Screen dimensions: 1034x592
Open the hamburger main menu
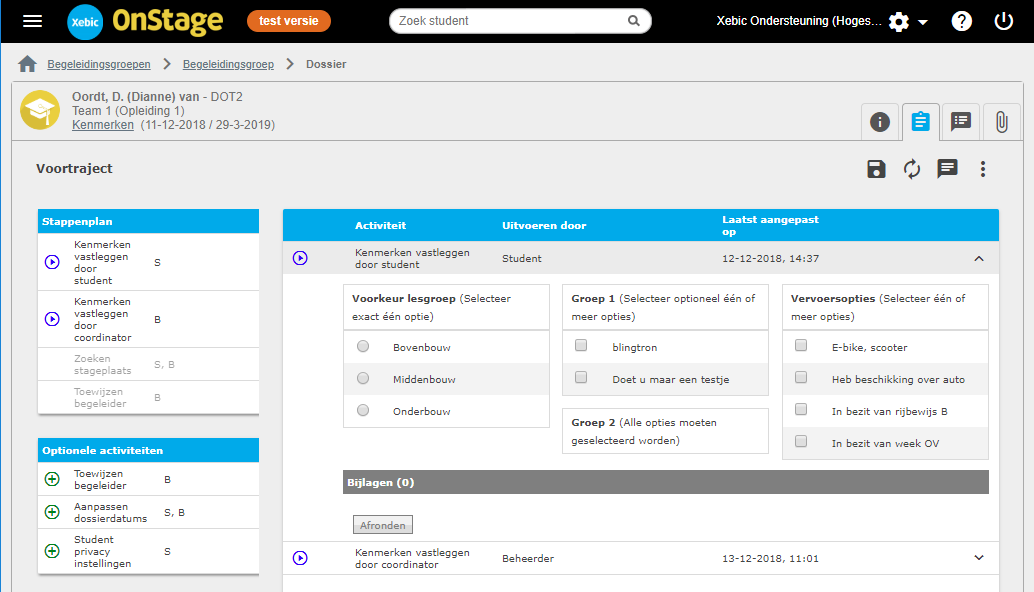click(32, 21)
